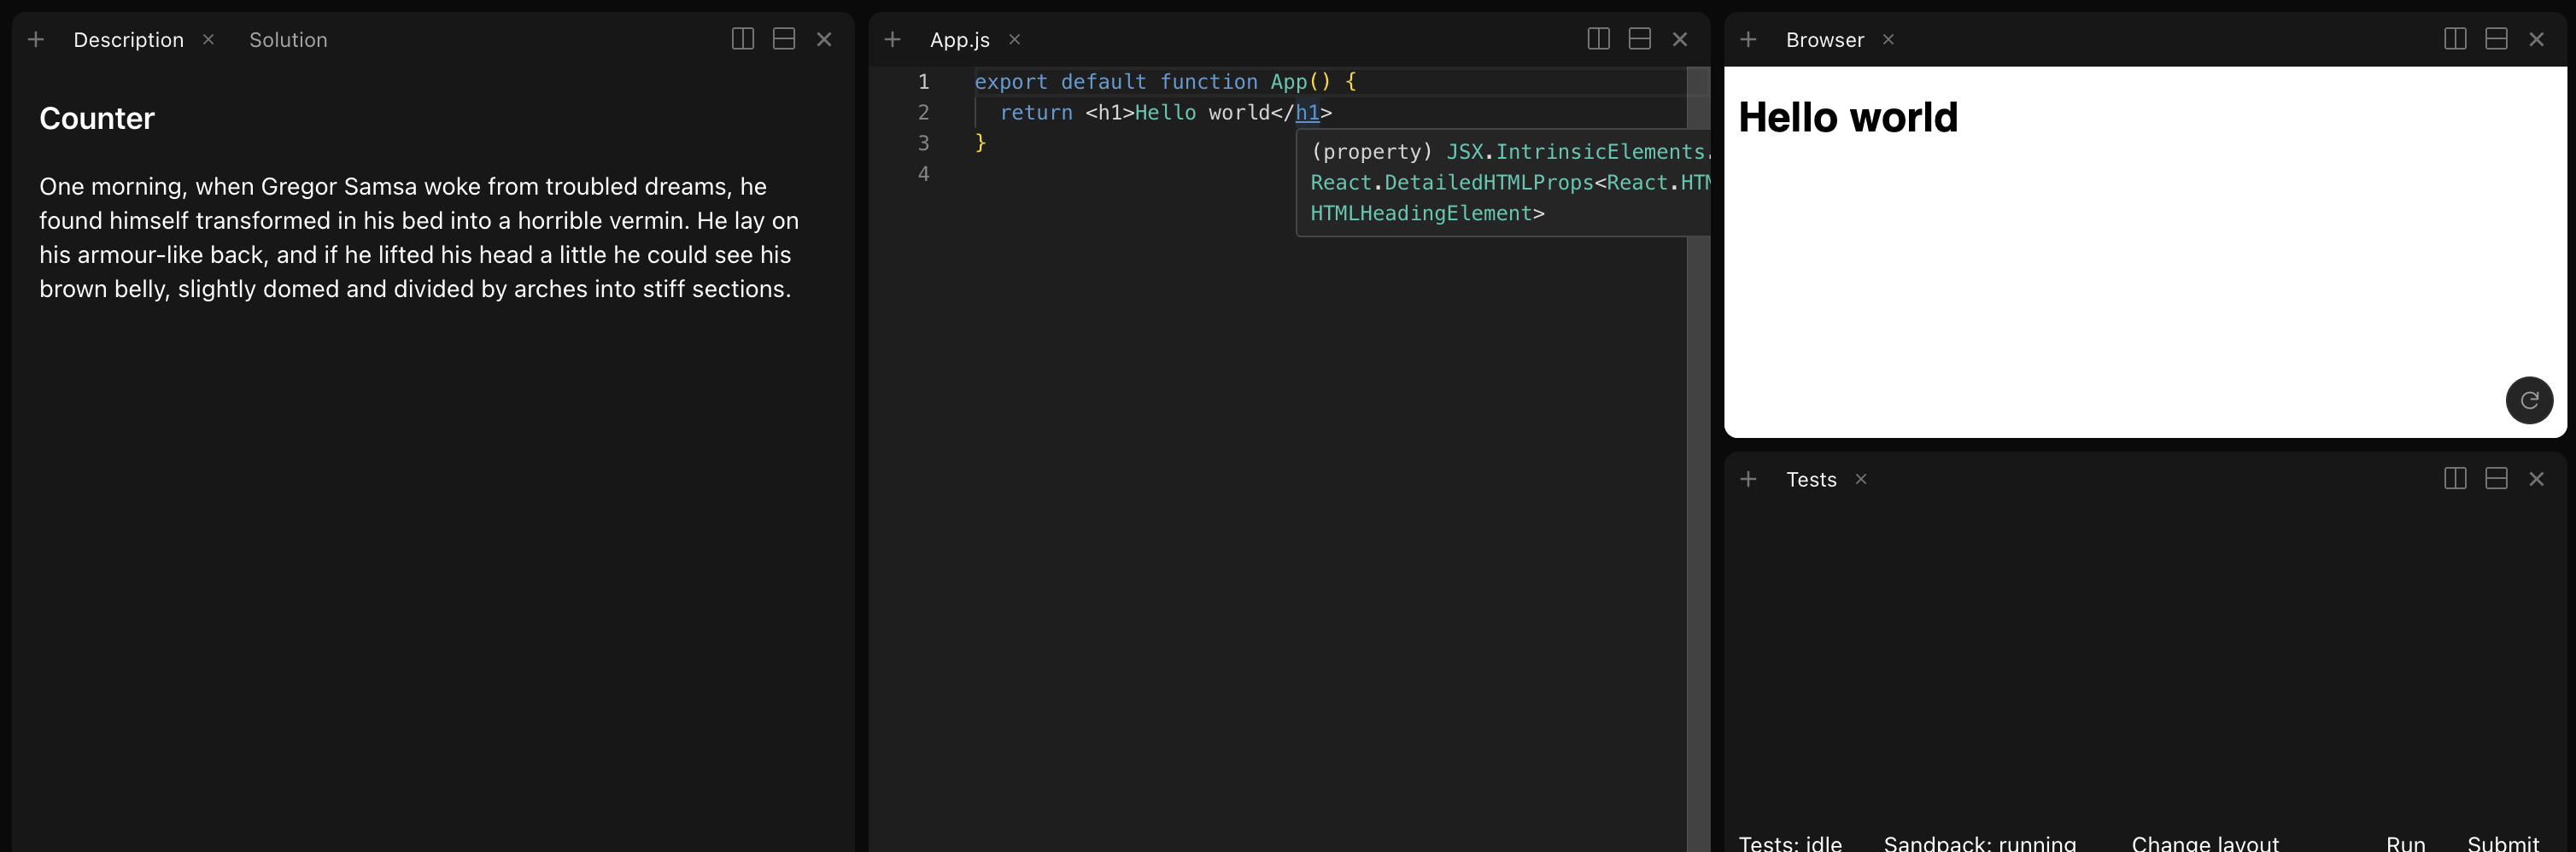Split the App.js editor into rows
This screenshot has height=852, width=2576.
pyautogui.click(x=1639, y=39)
